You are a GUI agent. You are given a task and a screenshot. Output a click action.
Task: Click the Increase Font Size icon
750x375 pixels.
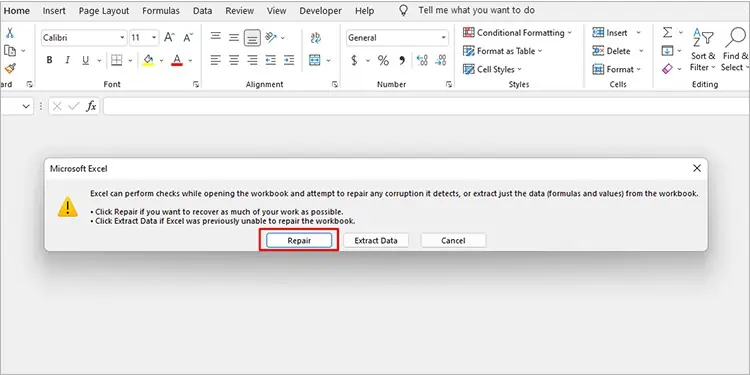(169, 37)
